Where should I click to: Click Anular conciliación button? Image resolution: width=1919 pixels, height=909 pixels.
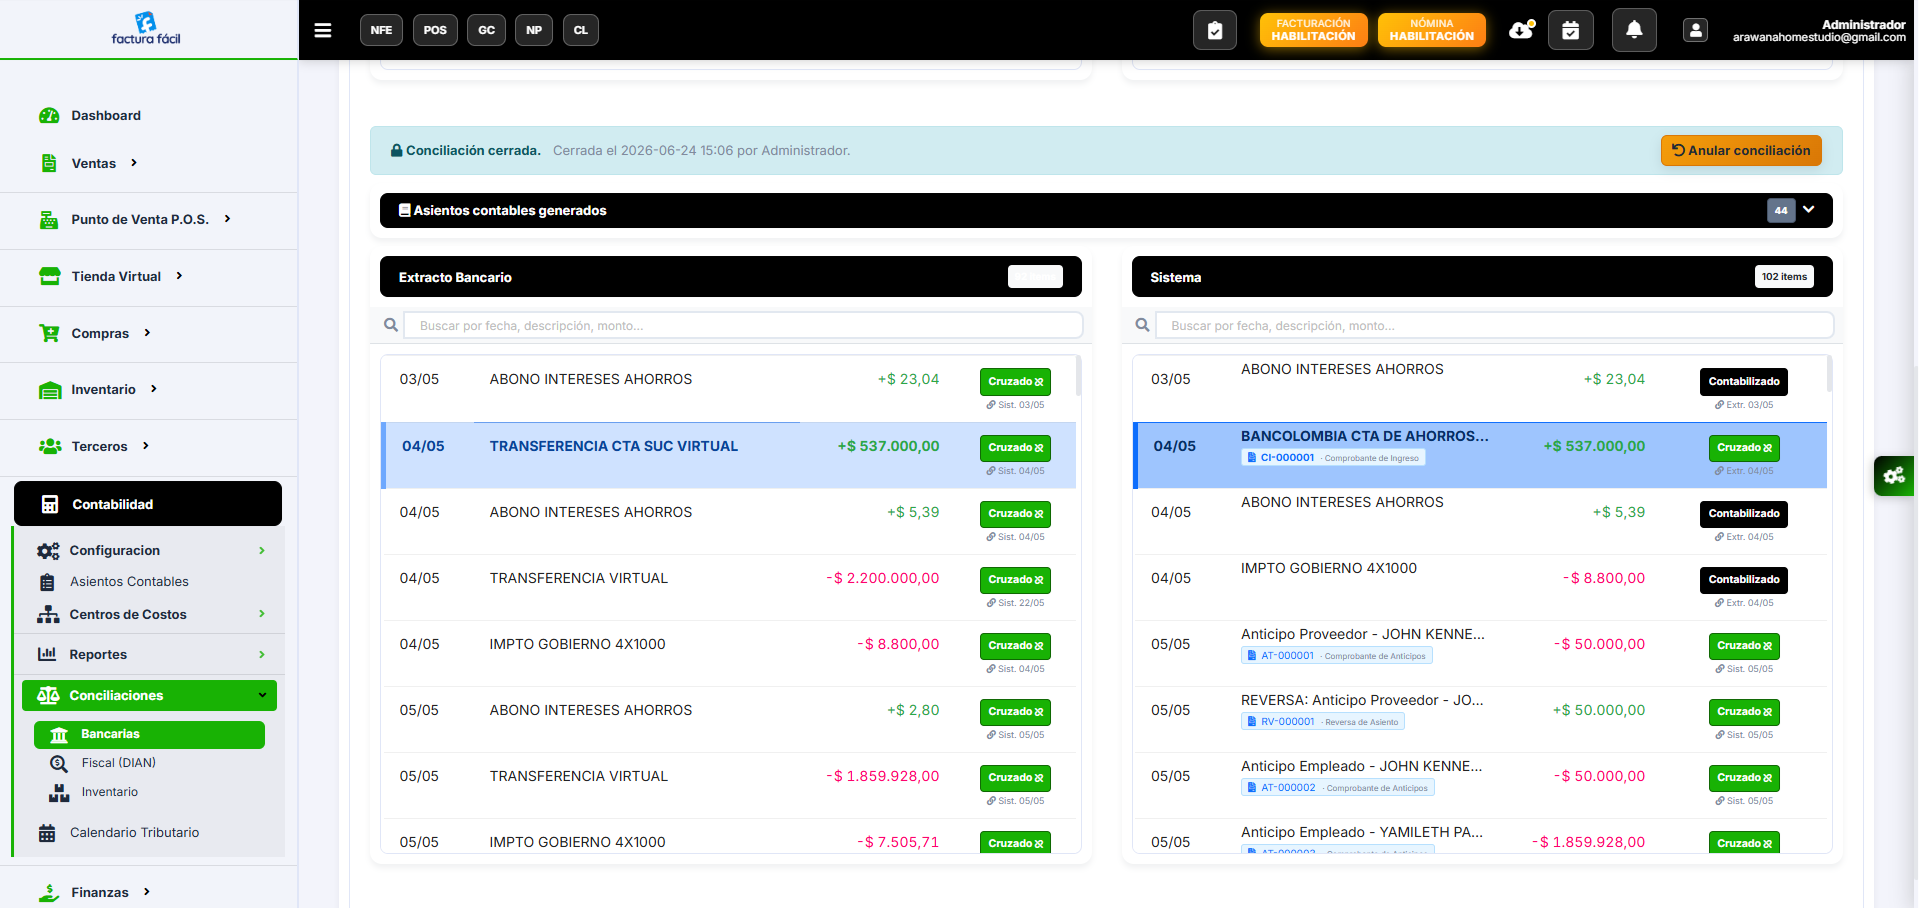(1741, 150)
